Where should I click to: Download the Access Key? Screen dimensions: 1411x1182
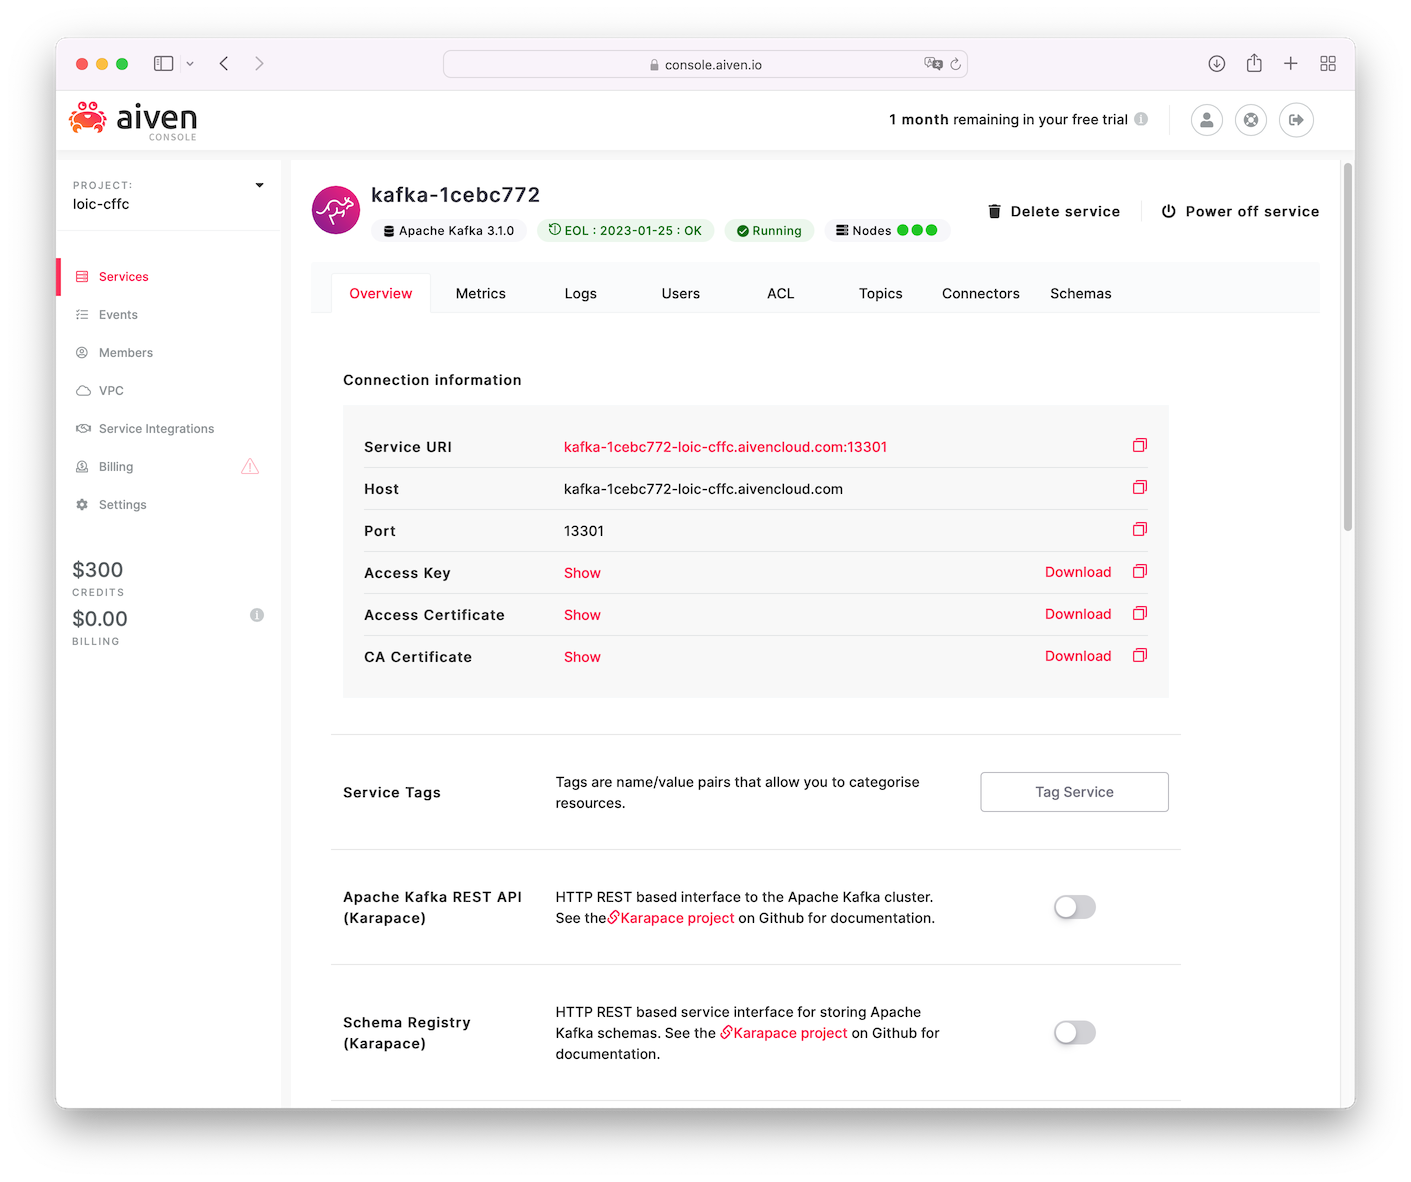point(1078,572)
